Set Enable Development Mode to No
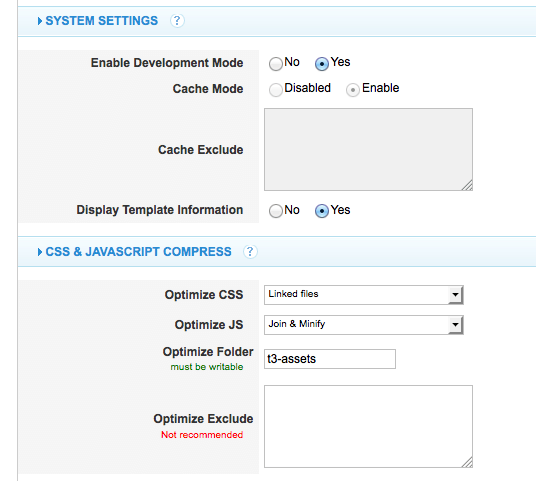Image resolution: width=536 pixels, height=481 pixels. (276, 64)
